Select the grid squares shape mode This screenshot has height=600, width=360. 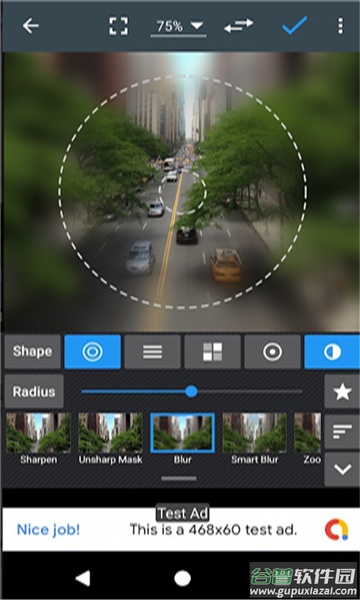point(213,352)
